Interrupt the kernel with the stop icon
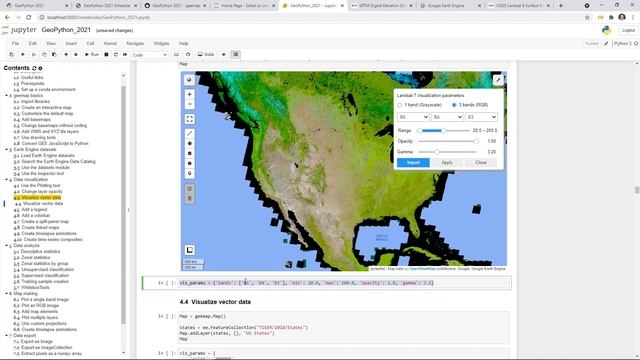 click(x=106, y=54)
